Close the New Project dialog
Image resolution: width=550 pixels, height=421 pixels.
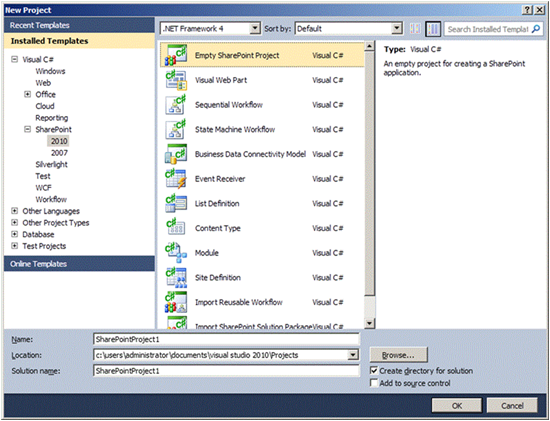coord(539,10)
